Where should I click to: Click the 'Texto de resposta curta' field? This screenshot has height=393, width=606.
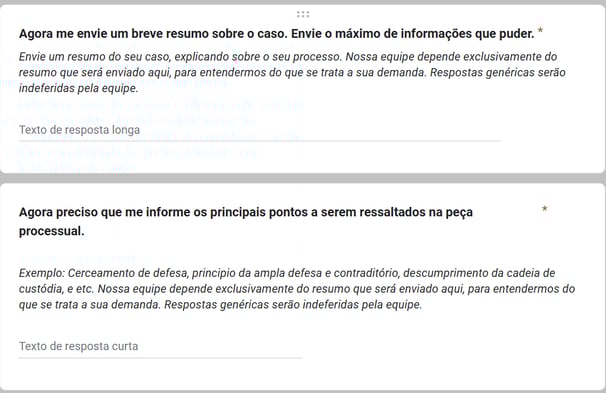pyautogui.click(x=160, y=346)
